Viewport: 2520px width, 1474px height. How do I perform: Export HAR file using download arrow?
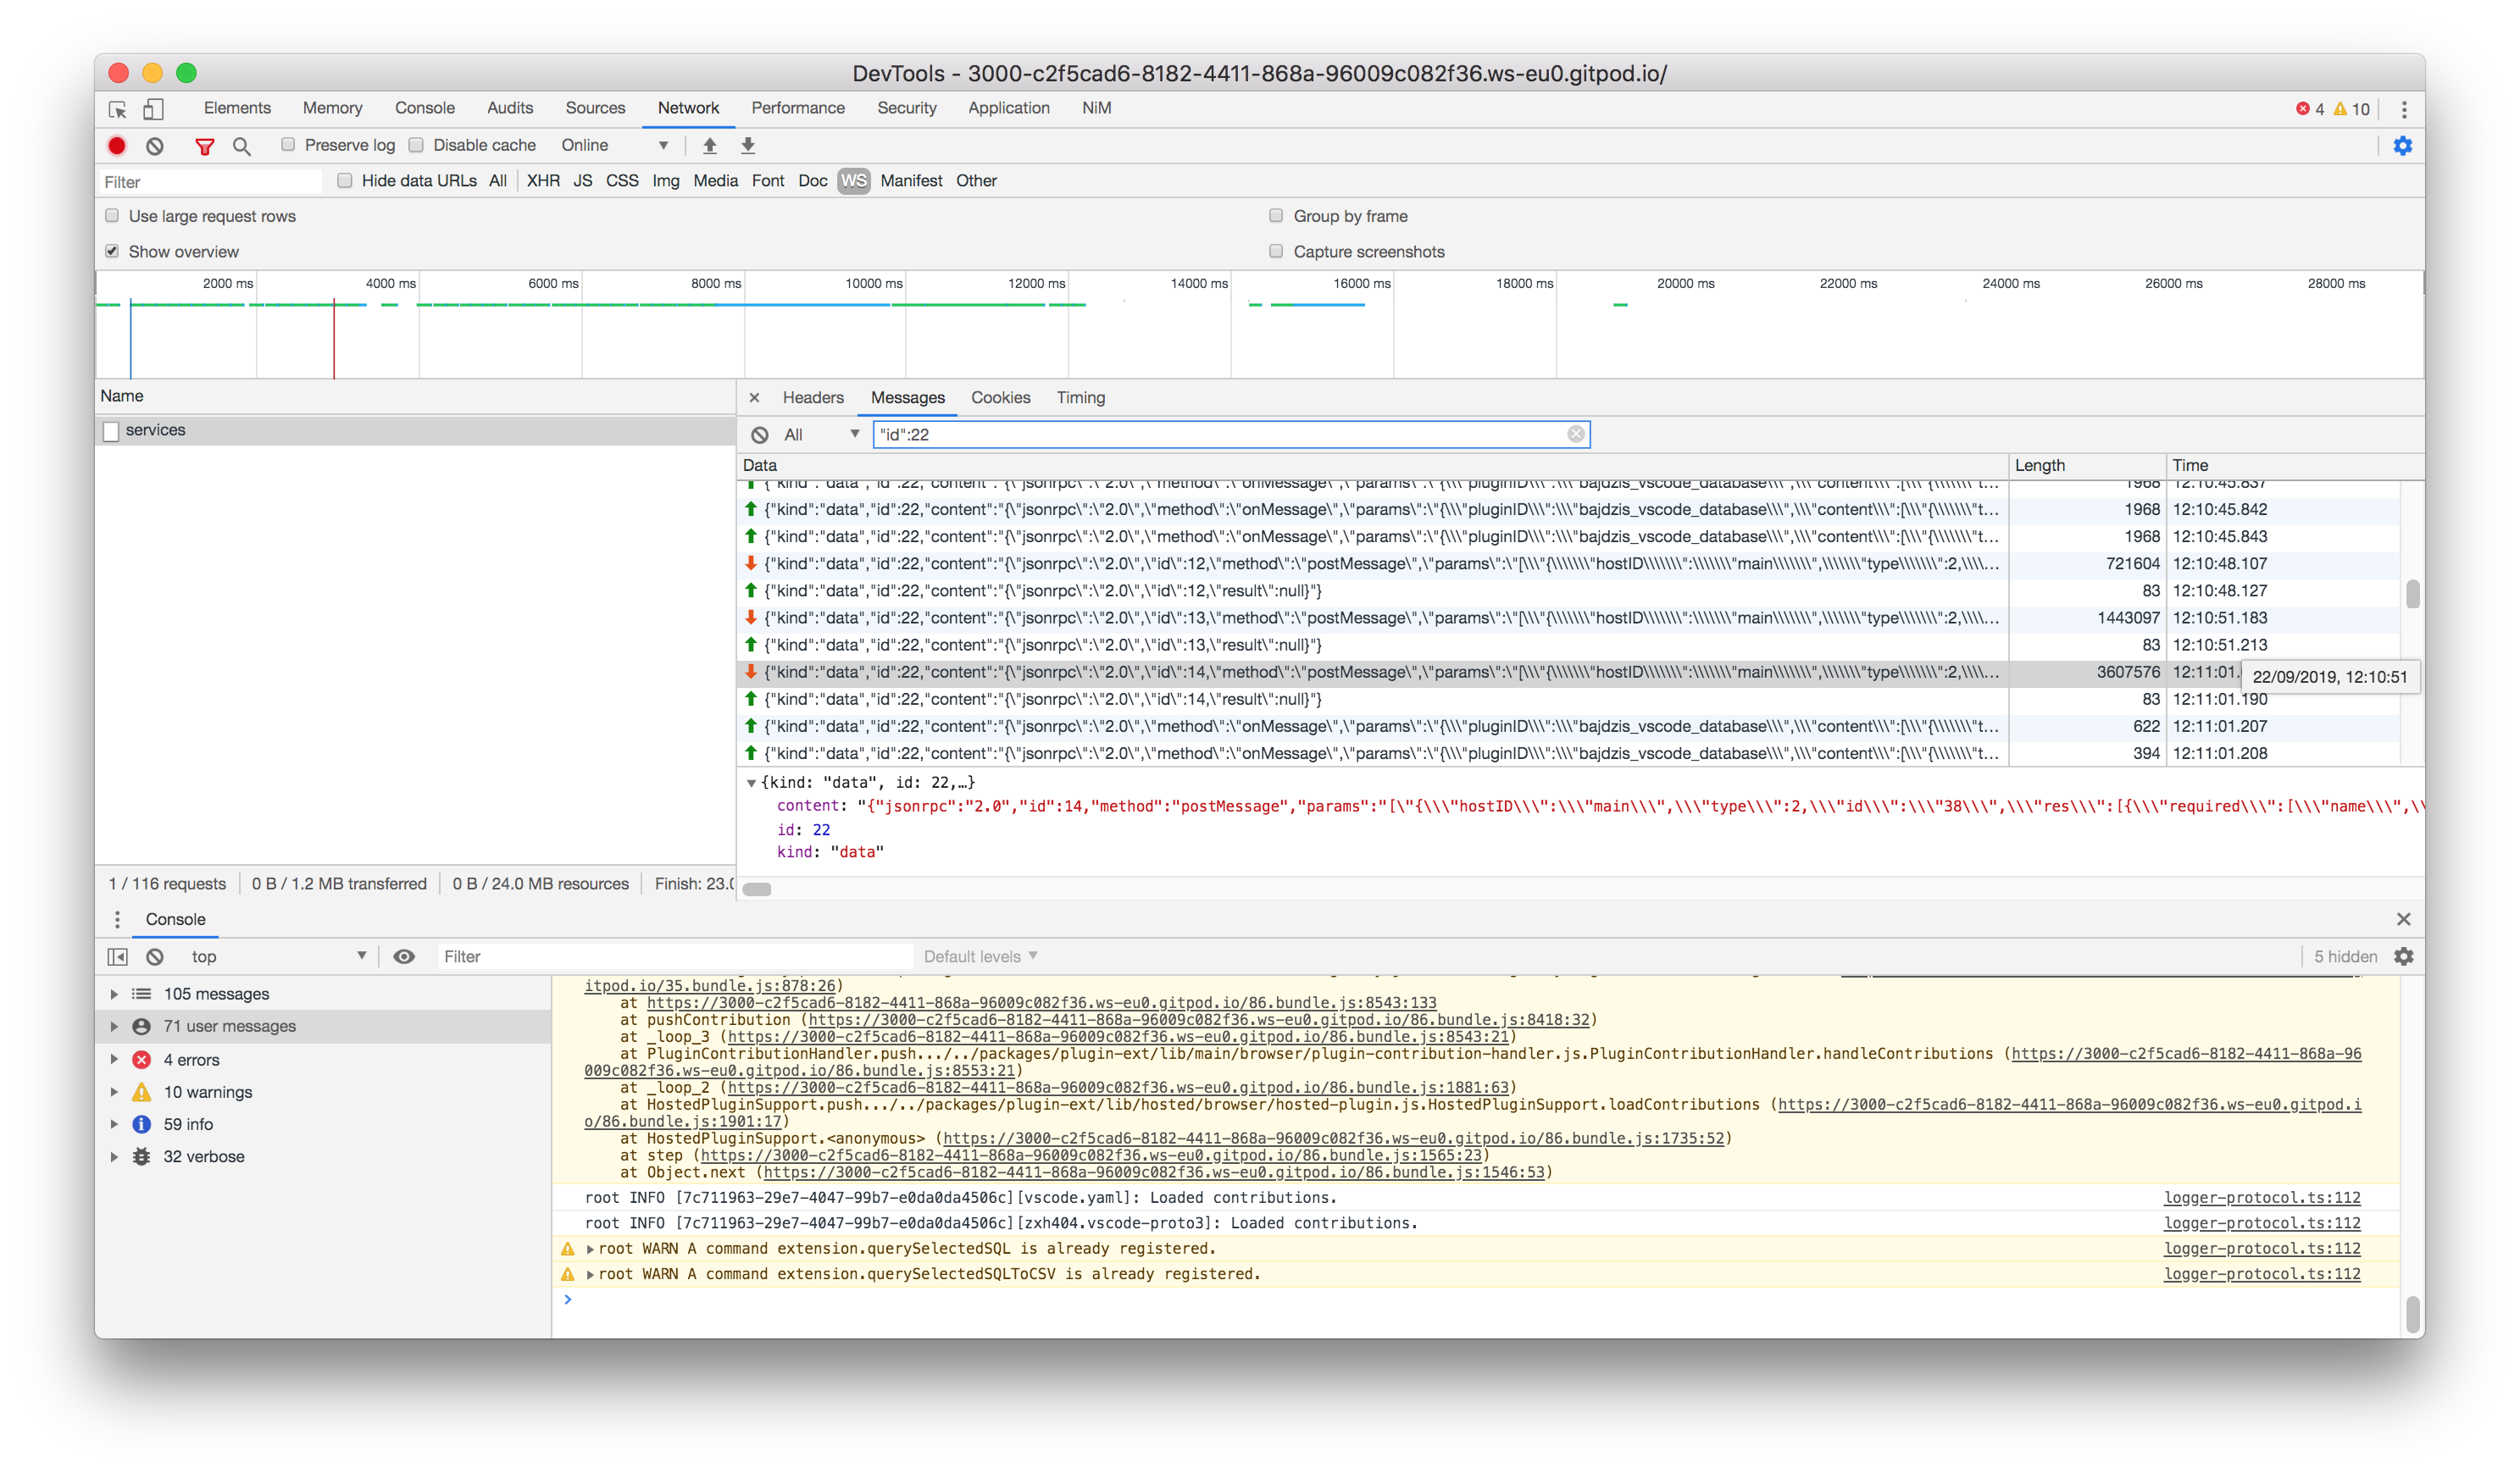coord(747,146)
